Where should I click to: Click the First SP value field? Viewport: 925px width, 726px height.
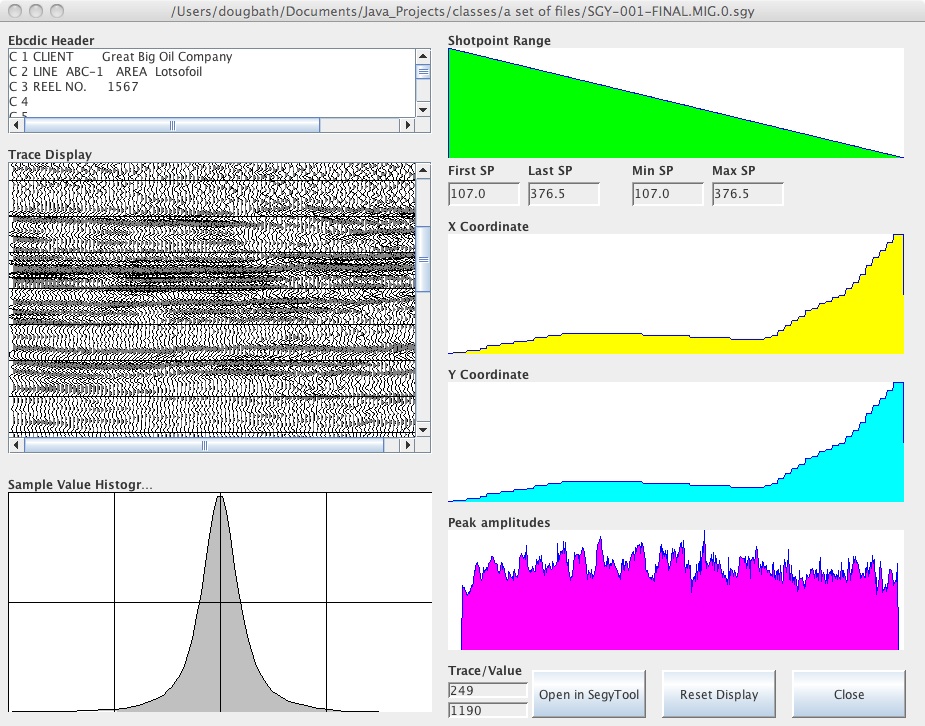tap(483, 194)
